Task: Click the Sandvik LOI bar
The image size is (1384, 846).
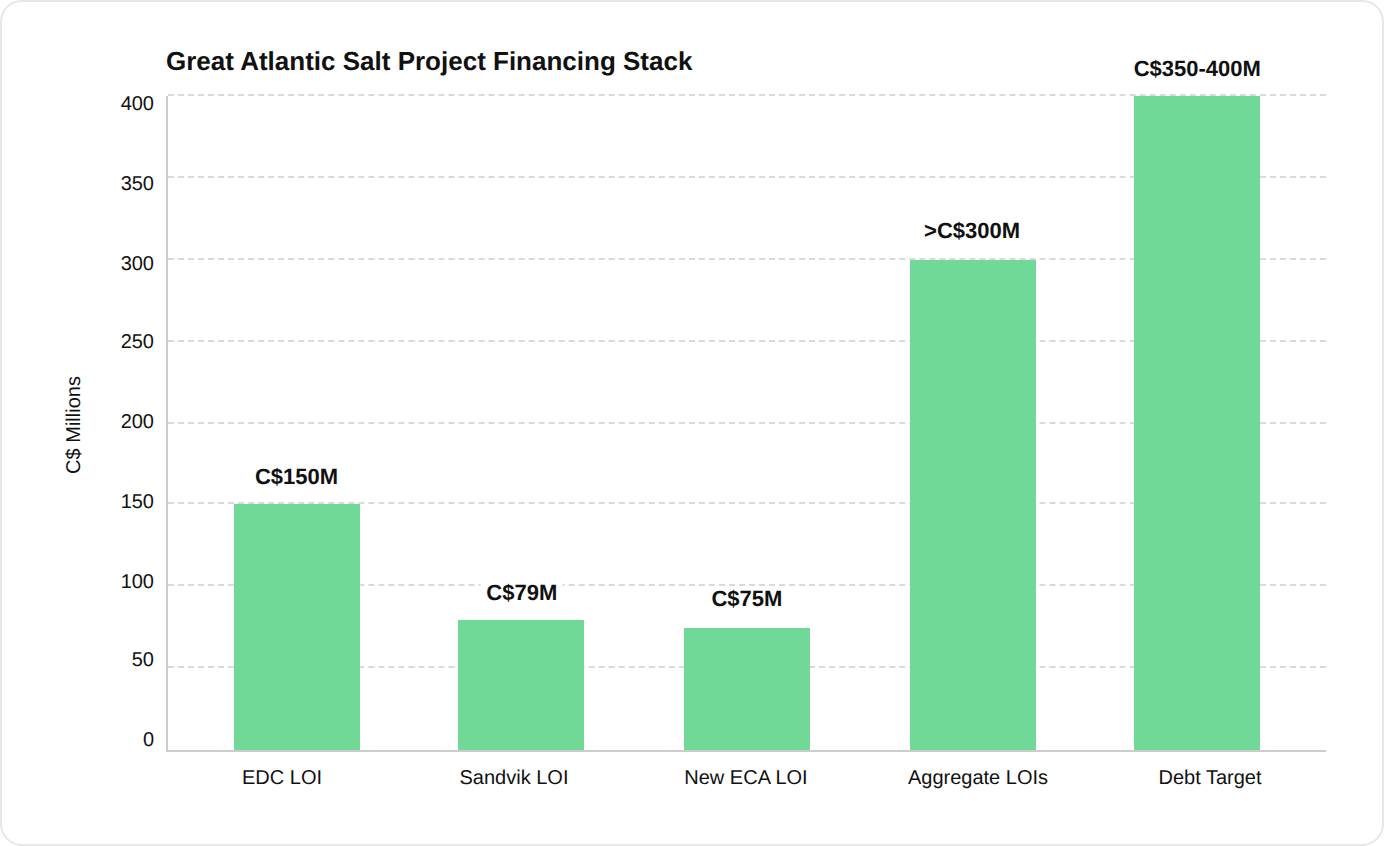Action: coord(521,685)
